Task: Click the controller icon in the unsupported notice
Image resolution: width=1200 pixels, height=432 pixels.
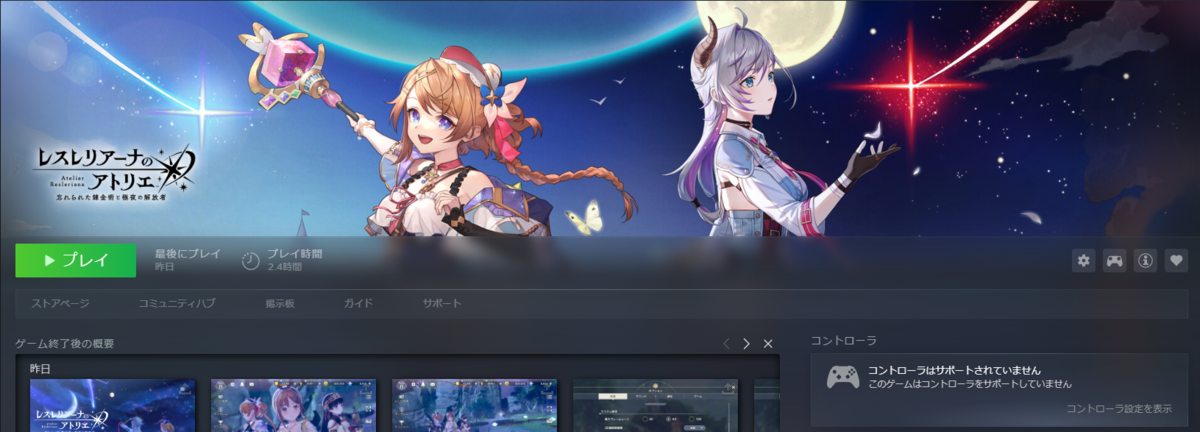Action: pyautogui.click(x=842, y=377)
